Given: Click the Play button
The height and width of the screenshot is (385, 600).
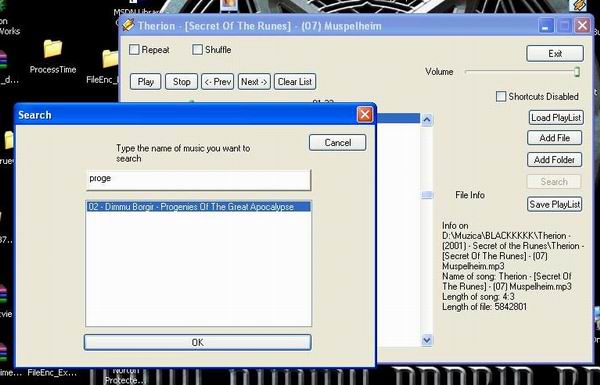Looking at the screenshot, I should (145, 82).
